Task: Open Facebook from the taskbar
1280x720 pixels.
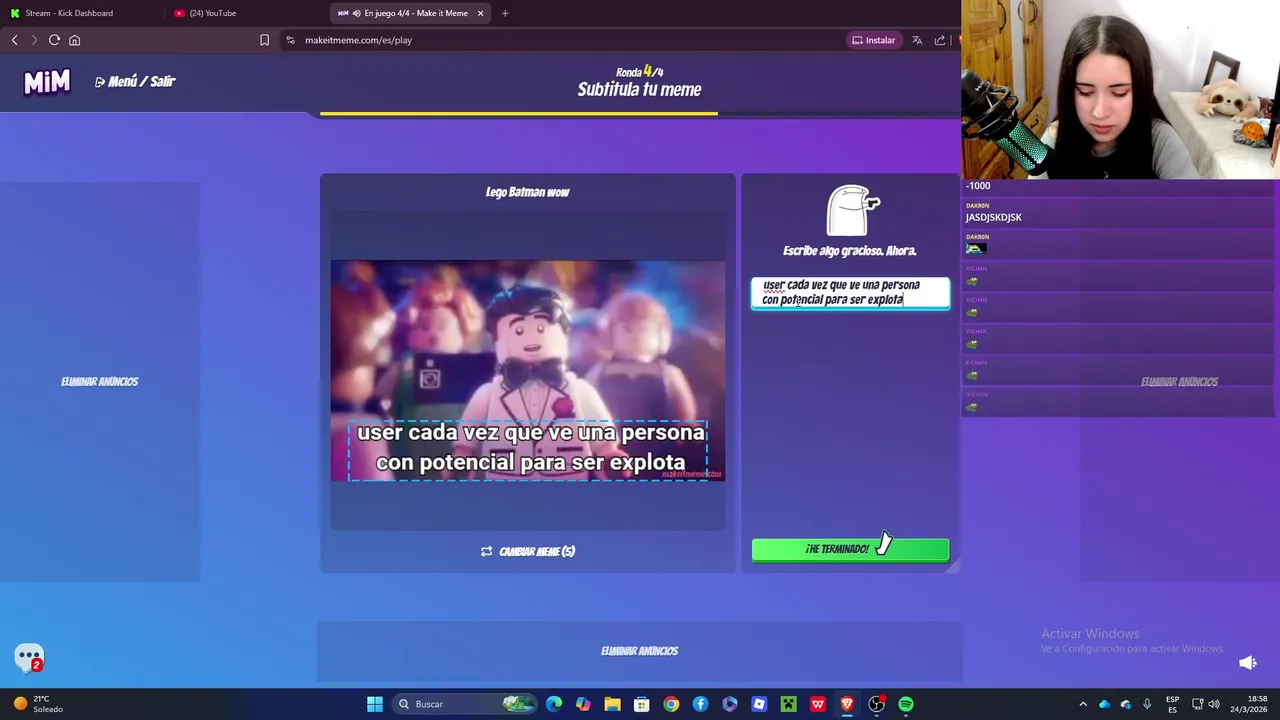Action: point(700,704)
